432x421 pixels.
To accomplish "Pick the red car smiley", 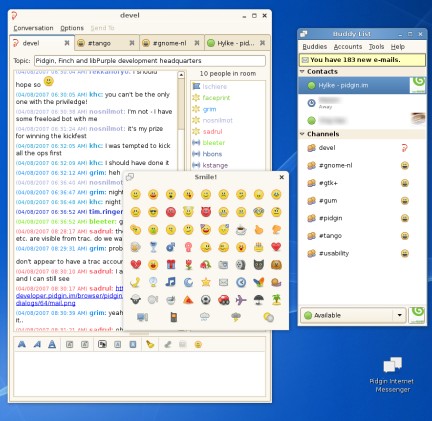I will (x=223, y=300).
